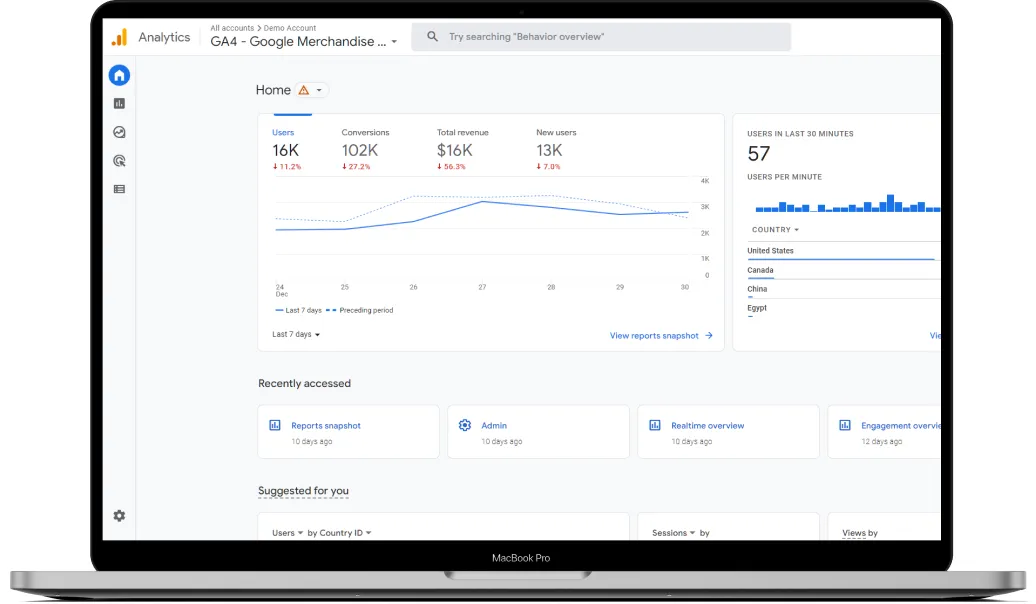The height and width of the screenshot is (604, 1036).
Task: Click the orange warning triangle beside Home
Action: click(304, 90)
